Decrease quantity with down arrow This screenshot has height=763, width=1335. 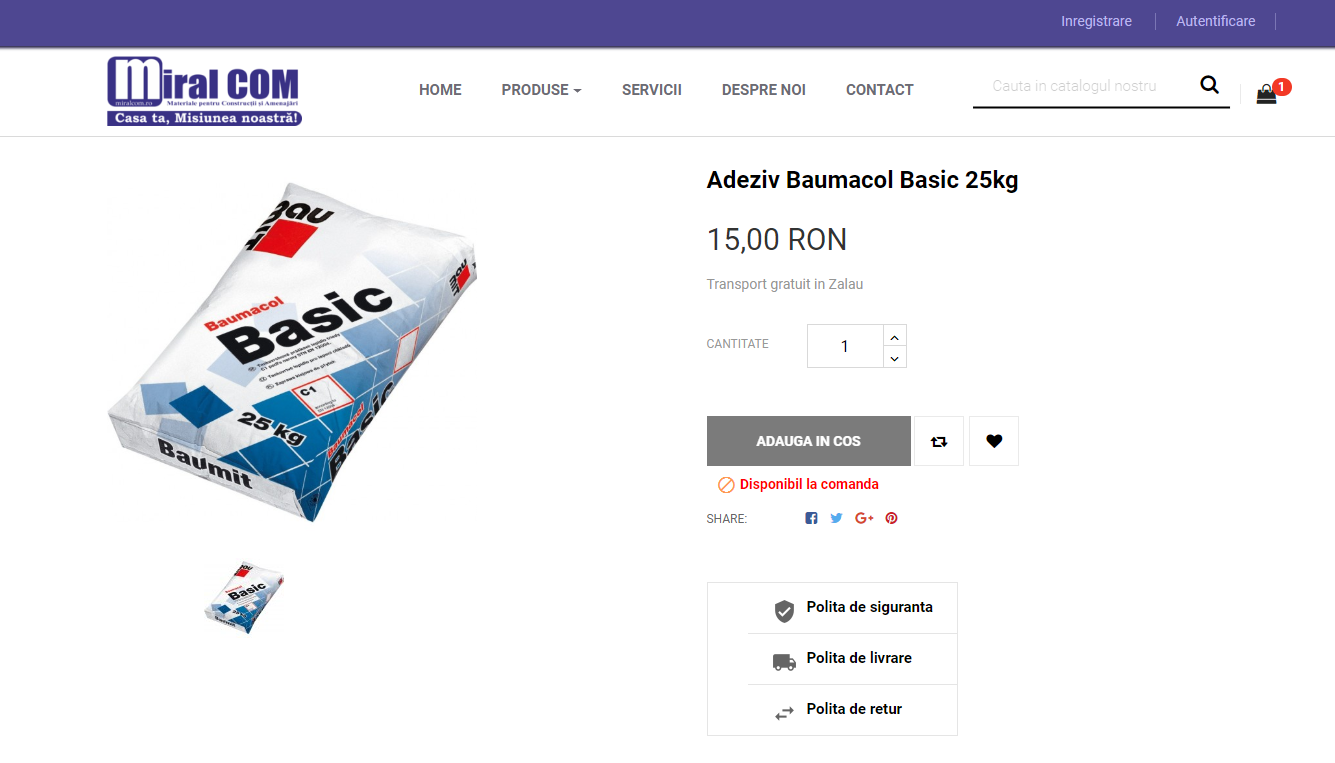[895, 357]
